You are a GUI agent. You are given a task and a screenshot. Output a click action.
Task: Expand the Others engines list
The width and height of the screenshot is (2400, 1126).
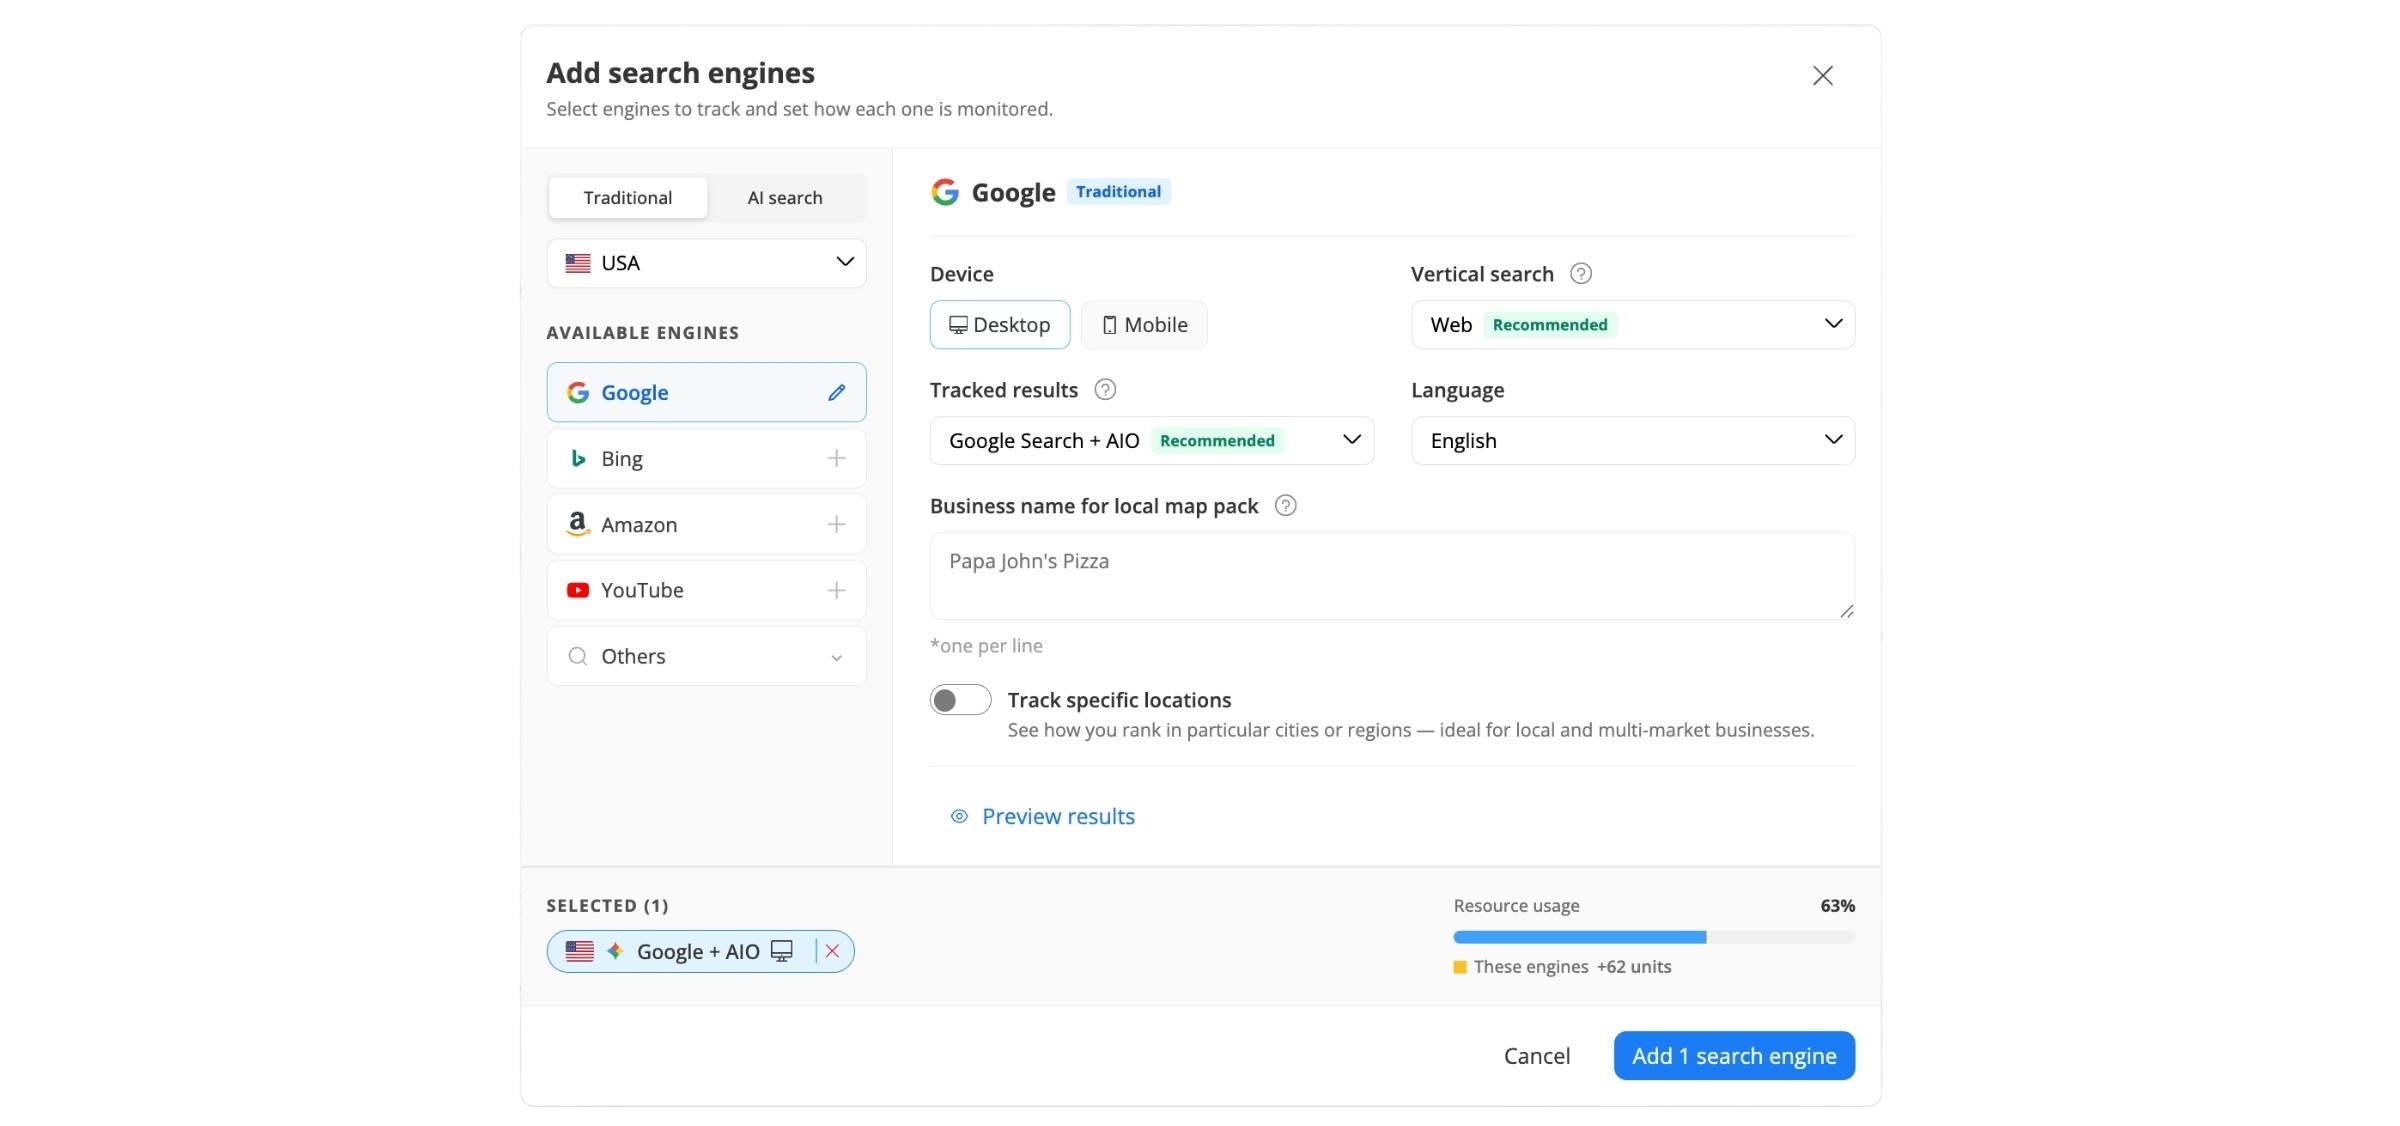[706, 656]
